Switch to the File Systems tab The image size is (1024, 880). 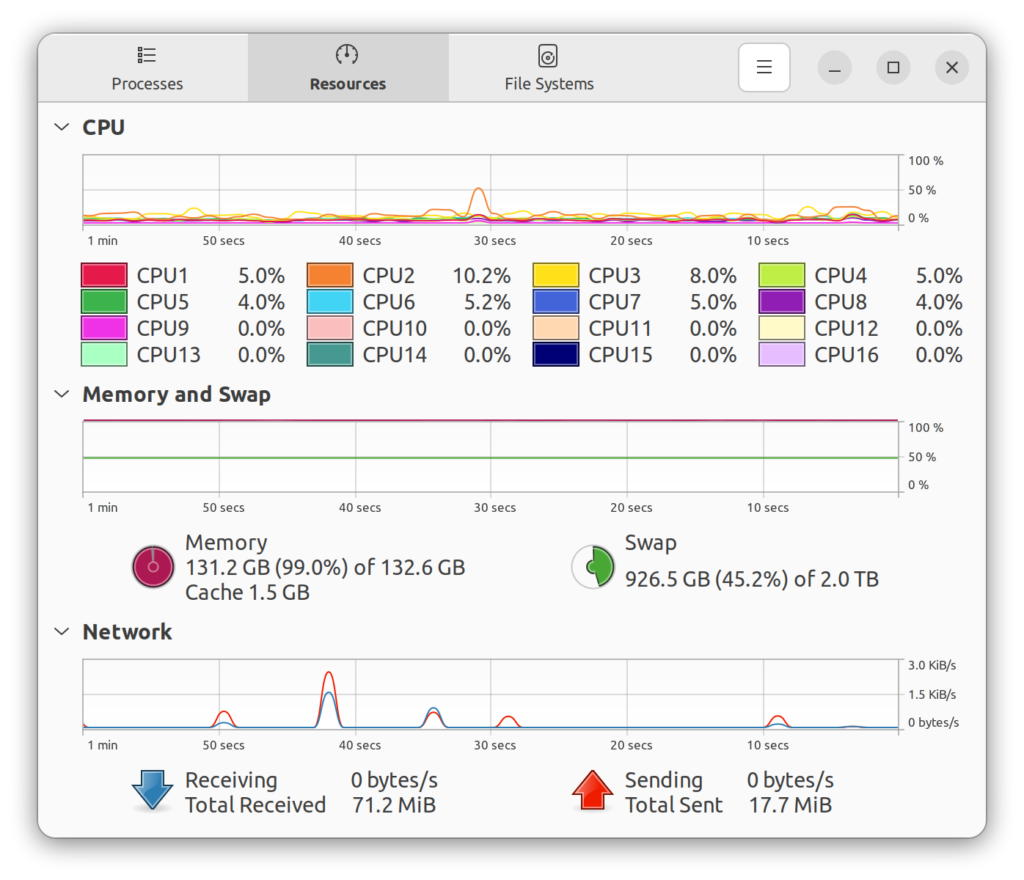pos(548,68)
